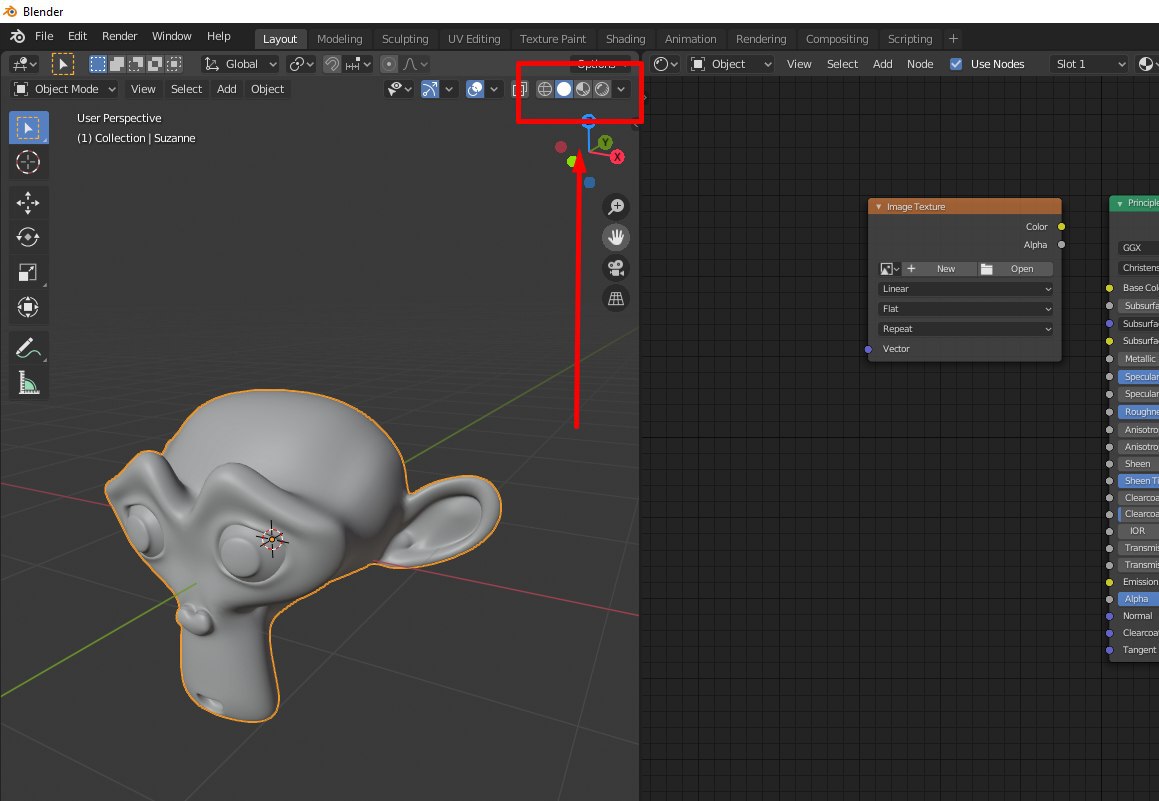Click New image button in Image Texture node
This screenshot has width=1159, height=801.
coord(939,269)
